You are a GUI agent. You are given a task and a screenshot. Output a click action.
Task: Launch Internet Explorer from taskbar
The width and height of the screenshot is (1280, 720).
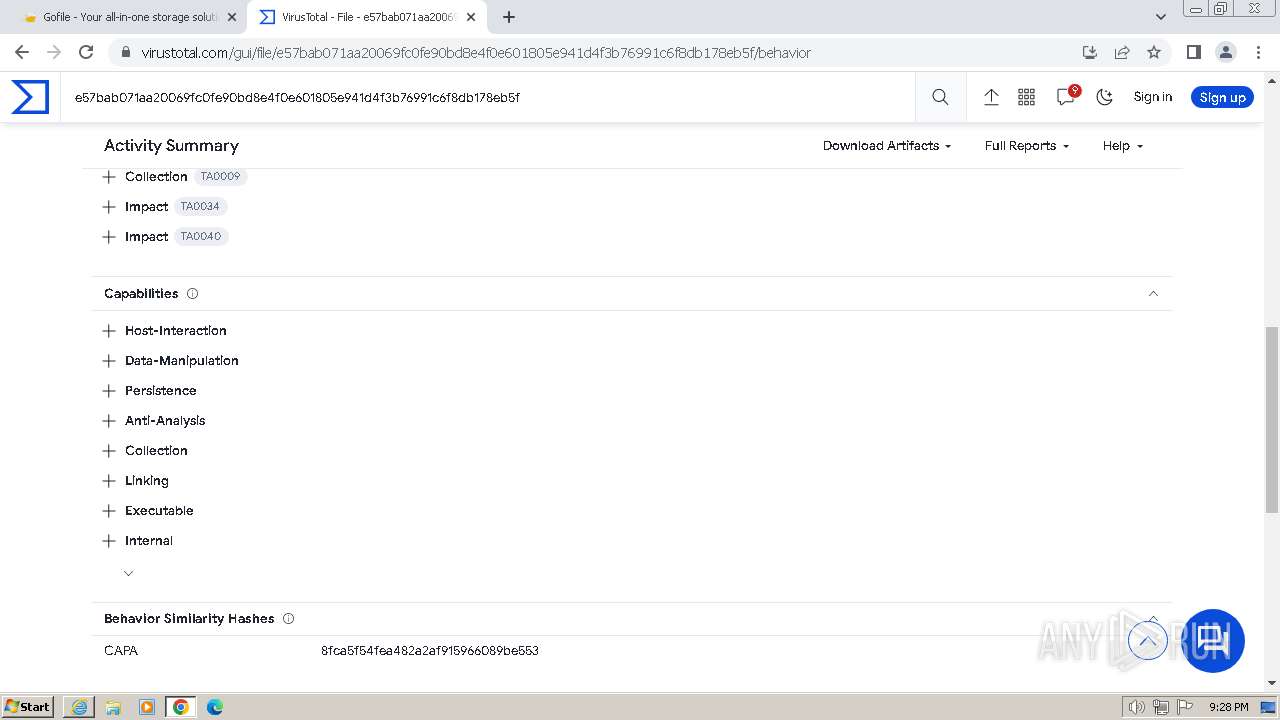point(79,707)
